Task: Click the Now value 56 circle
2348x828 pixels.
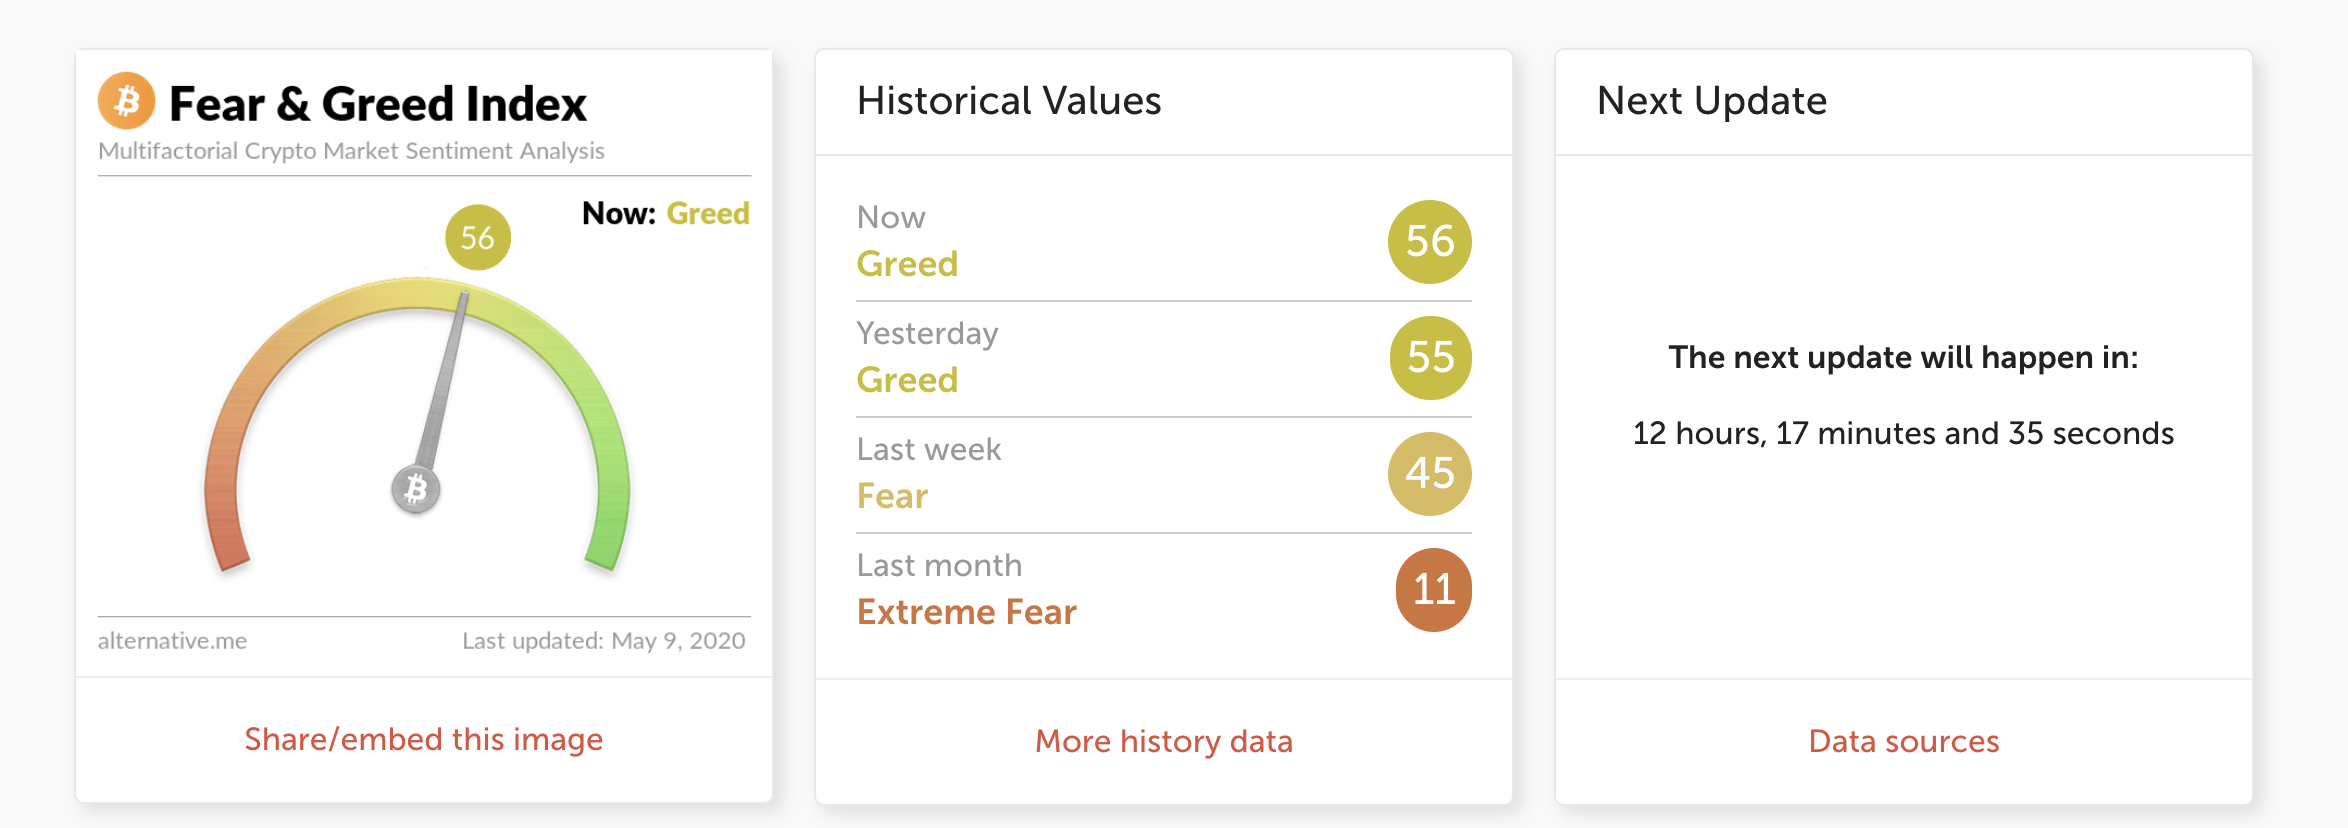Action: 1430,241
